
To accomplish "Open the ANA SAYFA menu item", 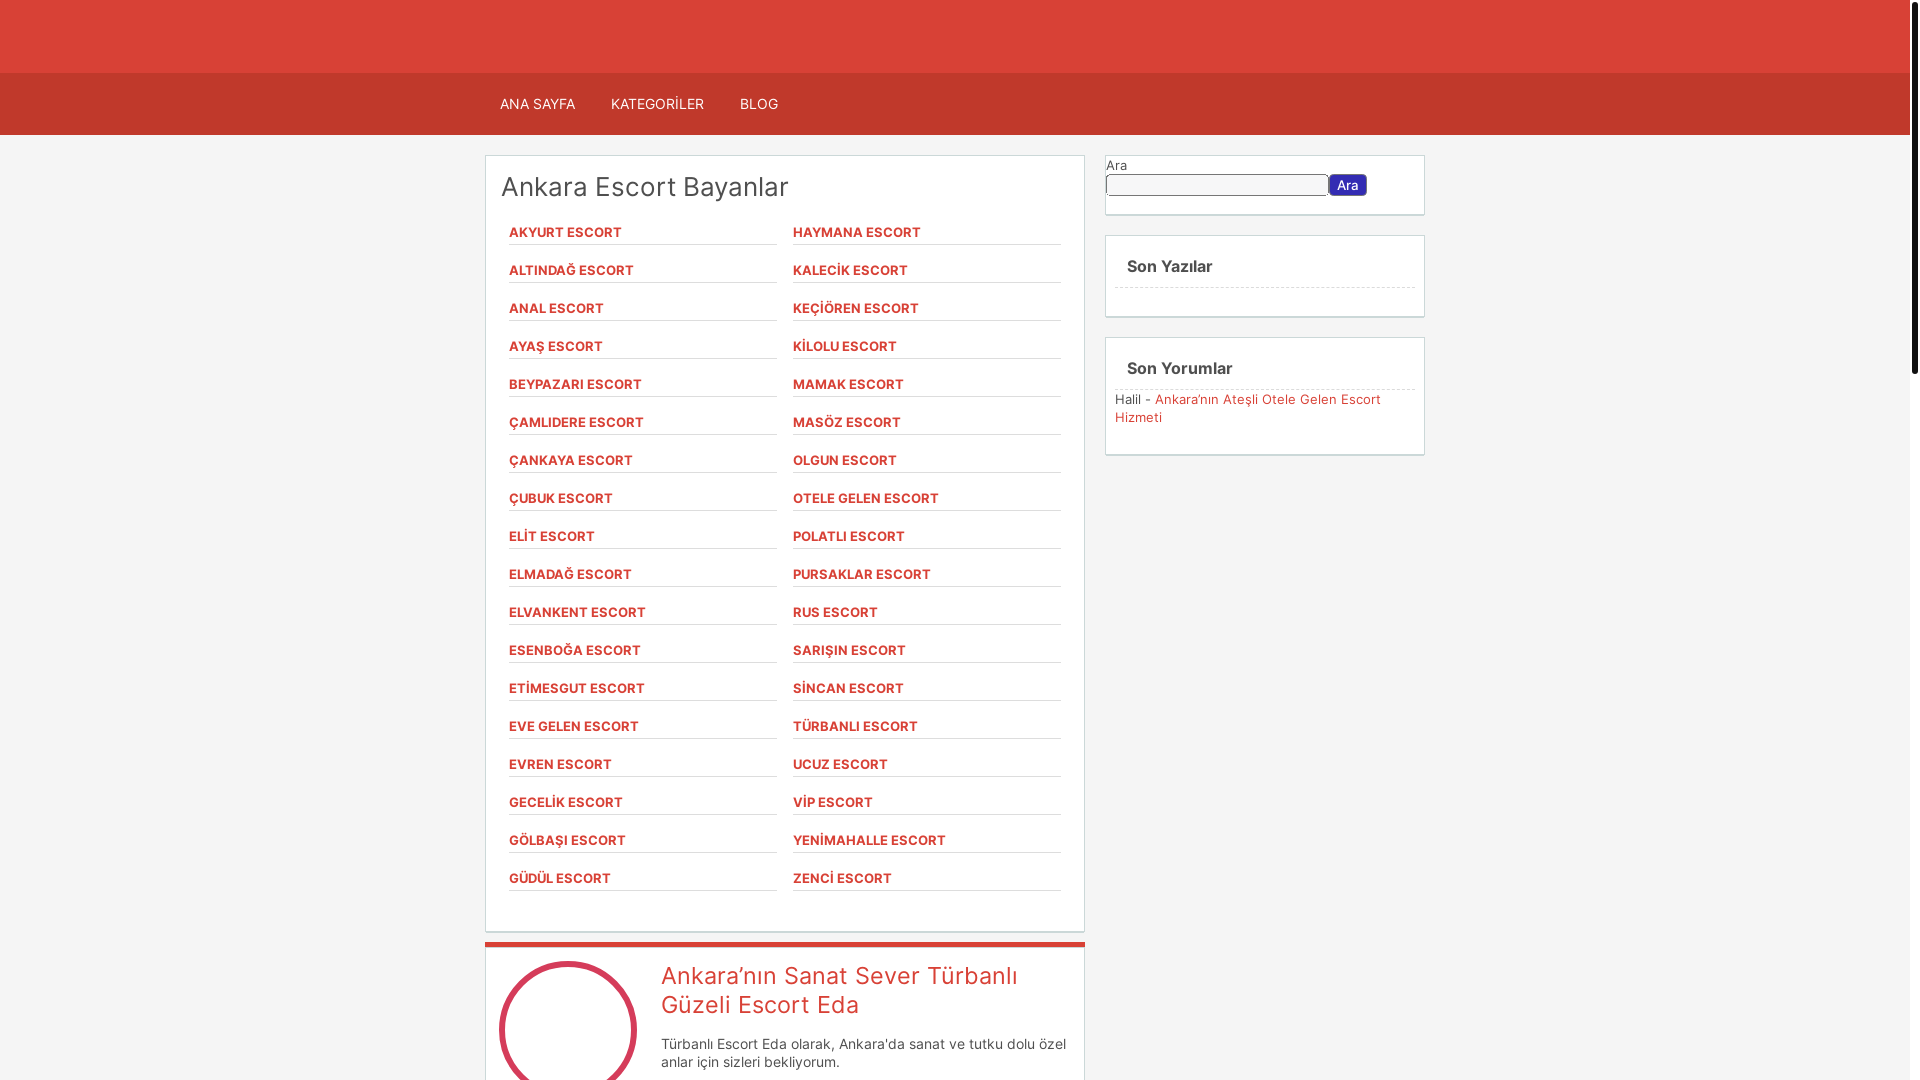I will pyautogui.click(x=537, y=104).
